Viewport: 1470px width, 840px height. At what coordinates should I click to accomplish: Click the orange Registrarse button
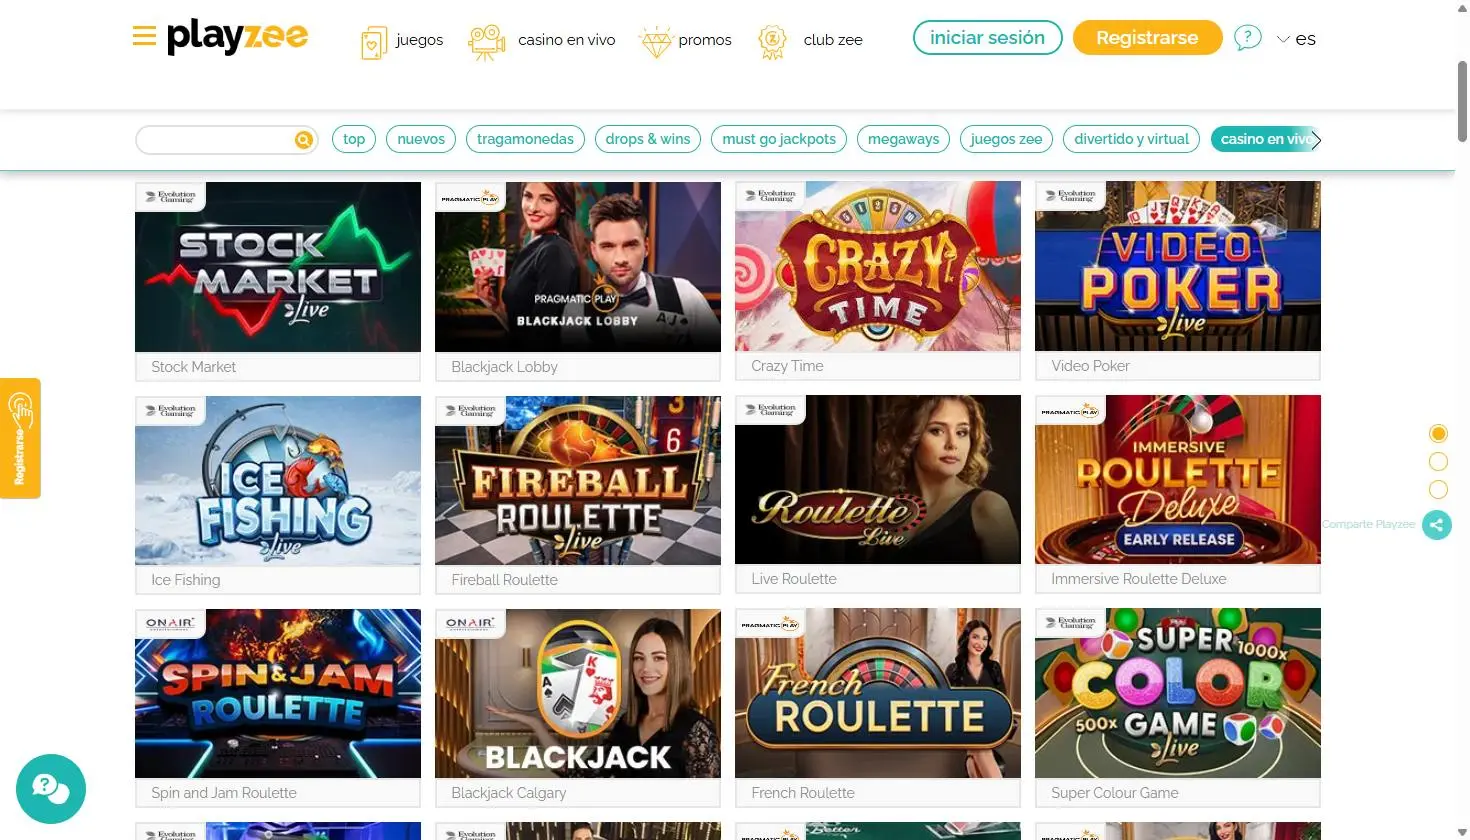[1147, 38]
